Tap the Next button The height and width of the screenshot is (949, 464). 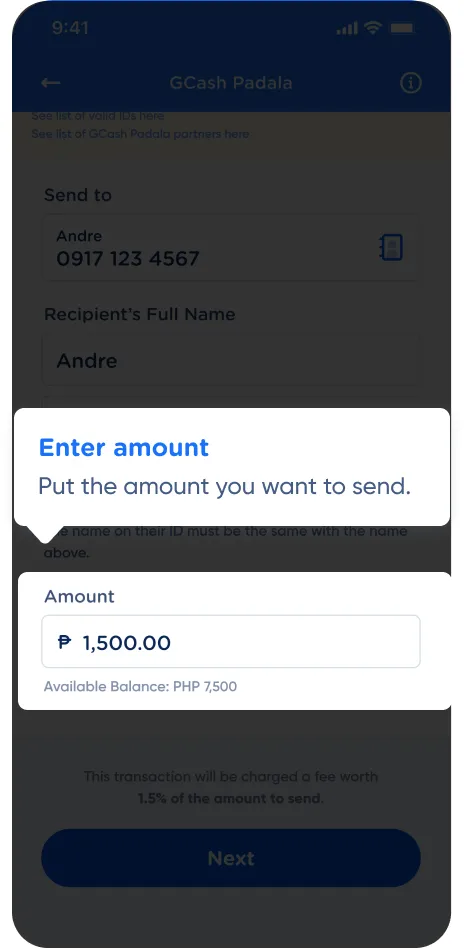coord(230,858)
